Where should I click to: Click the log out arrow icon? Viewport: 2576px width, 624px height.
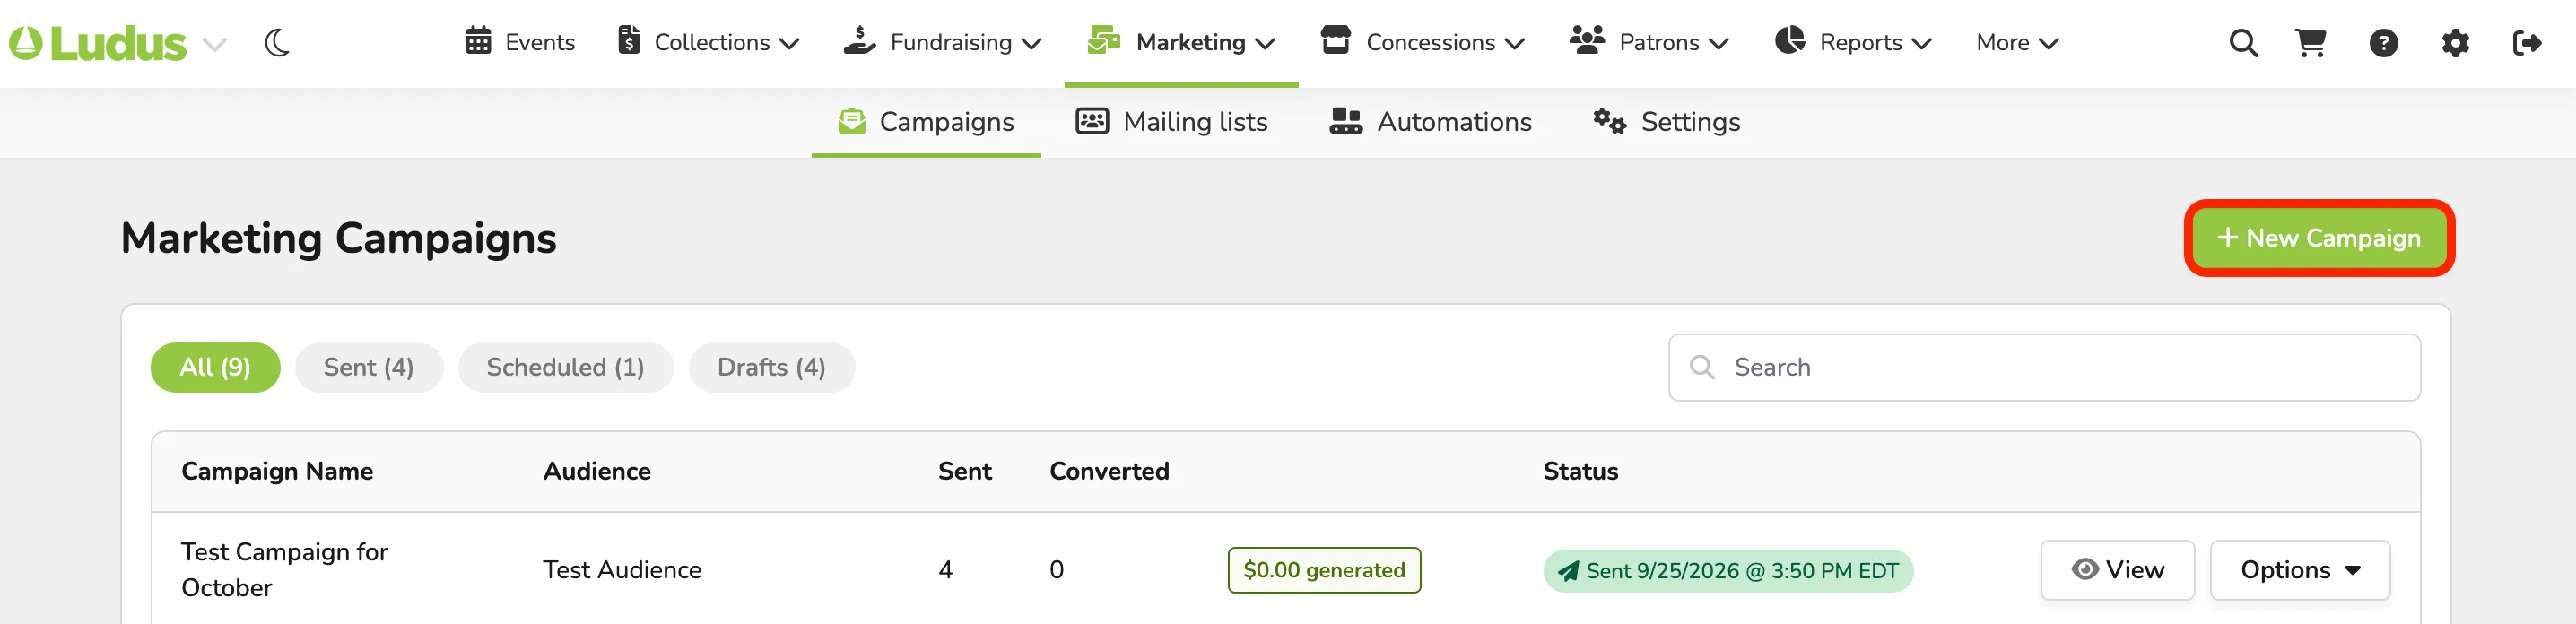[x=2527, y=43]
